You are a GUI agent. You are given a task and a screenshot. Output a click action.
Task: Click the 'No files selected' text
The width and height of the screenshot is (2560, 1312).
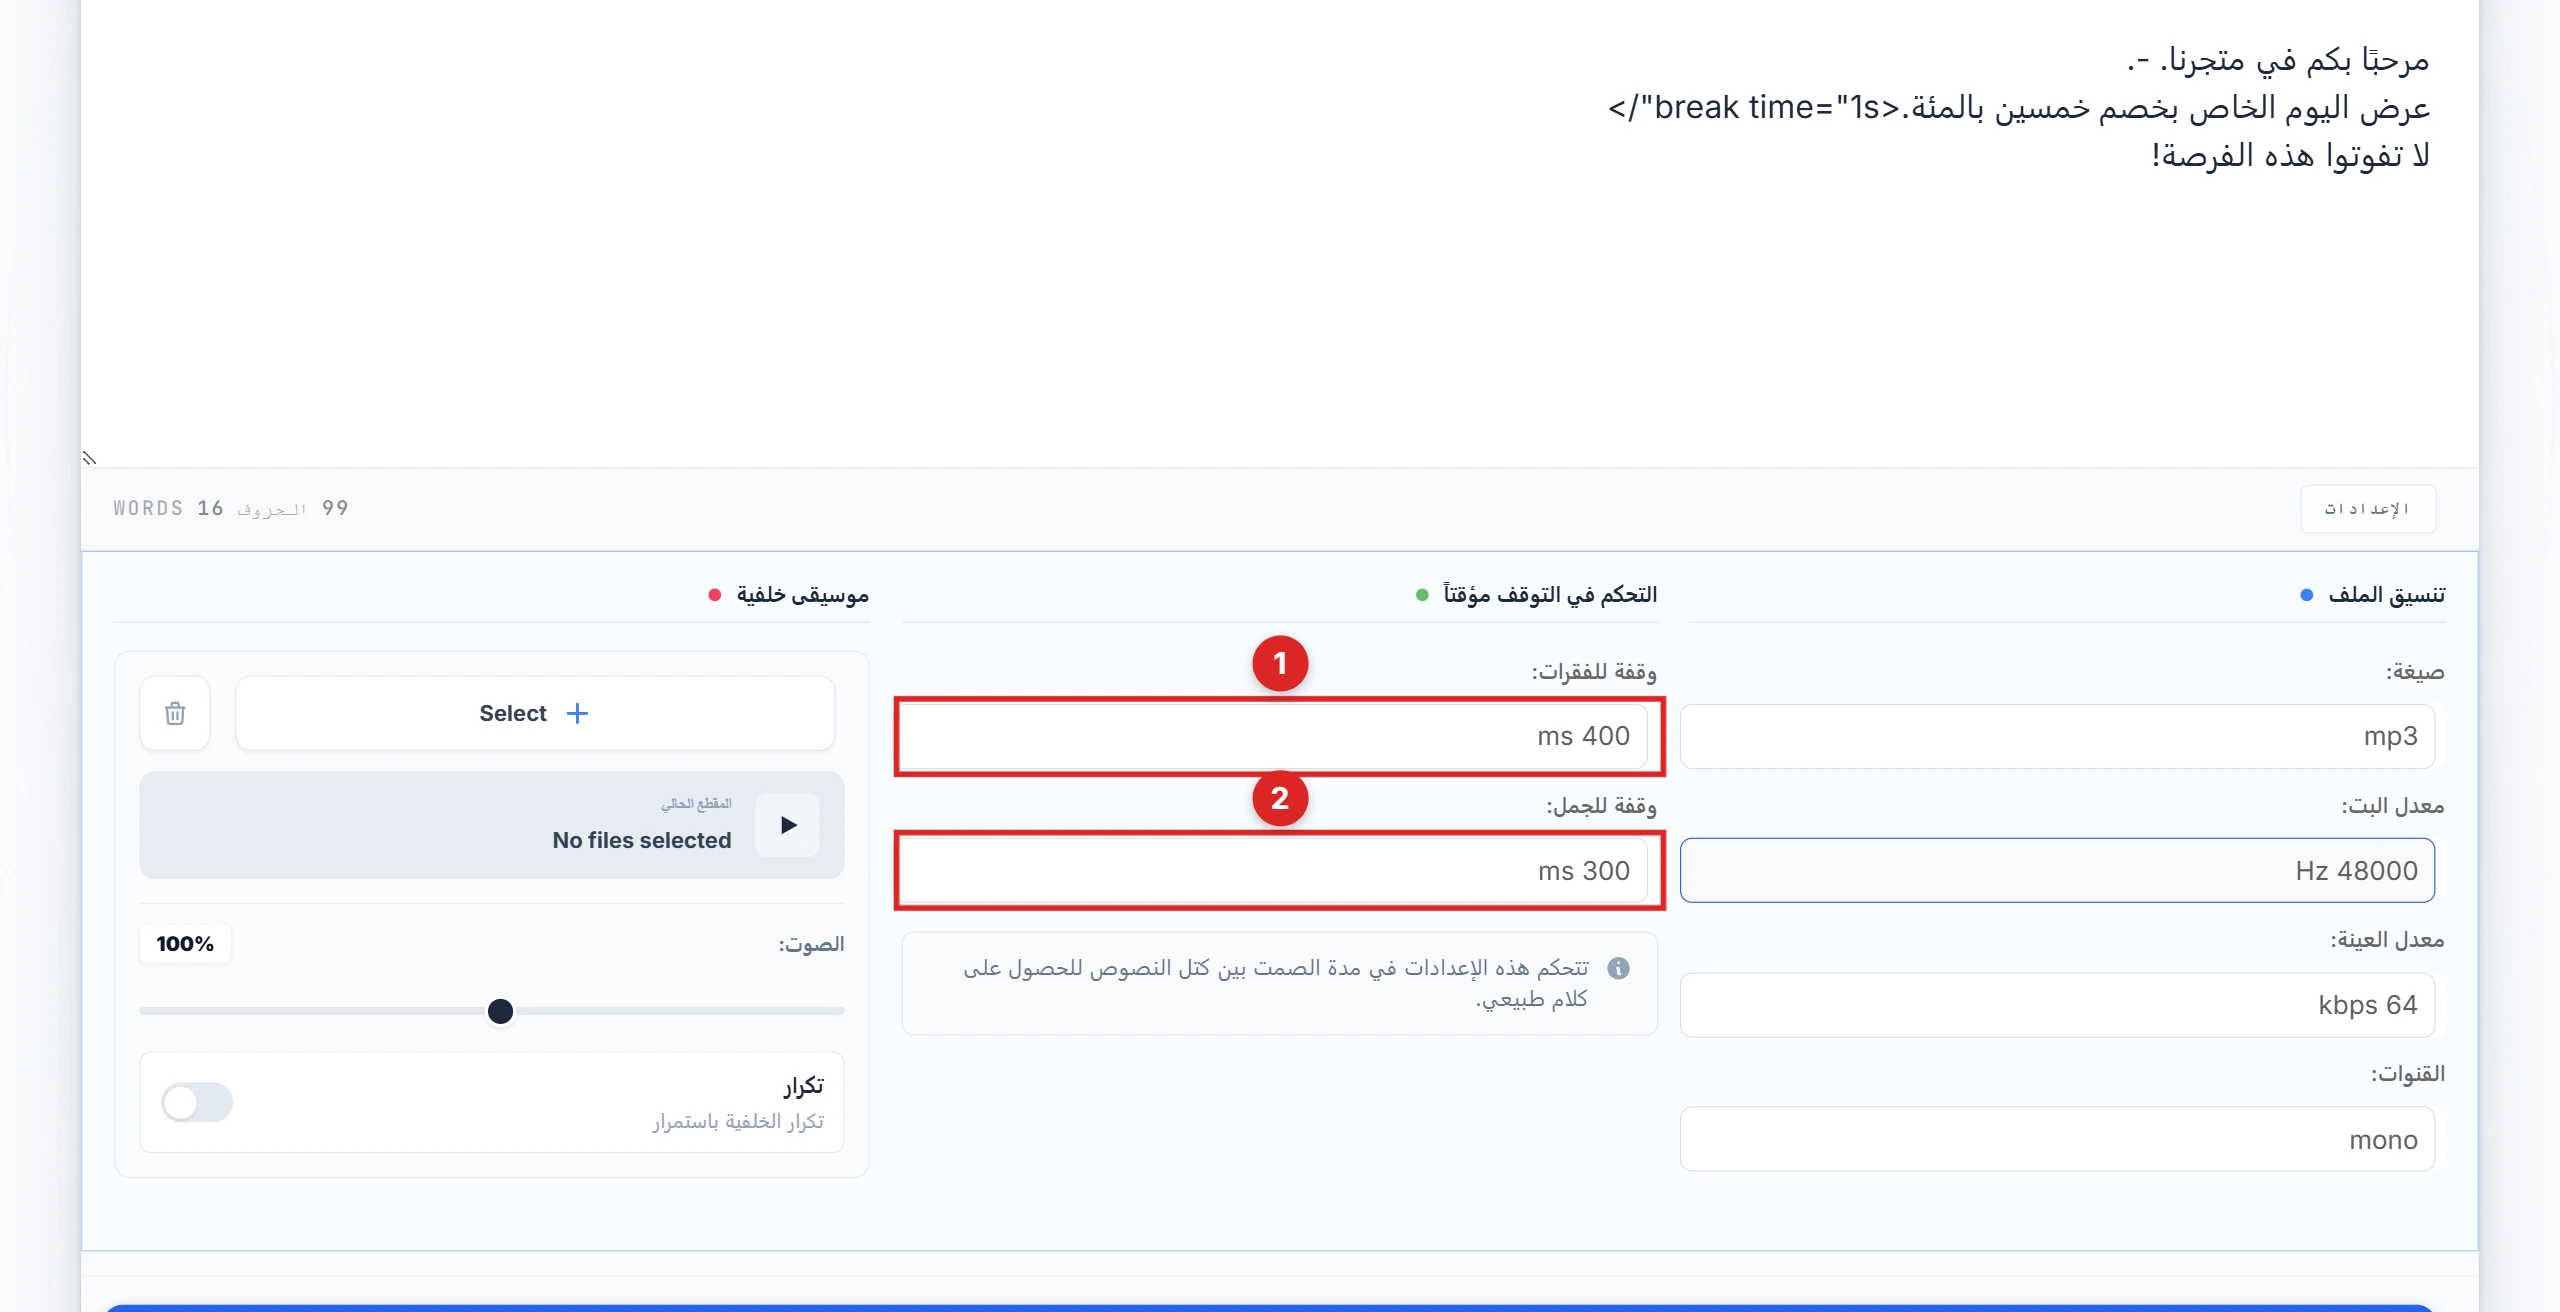tap(642, 840)
